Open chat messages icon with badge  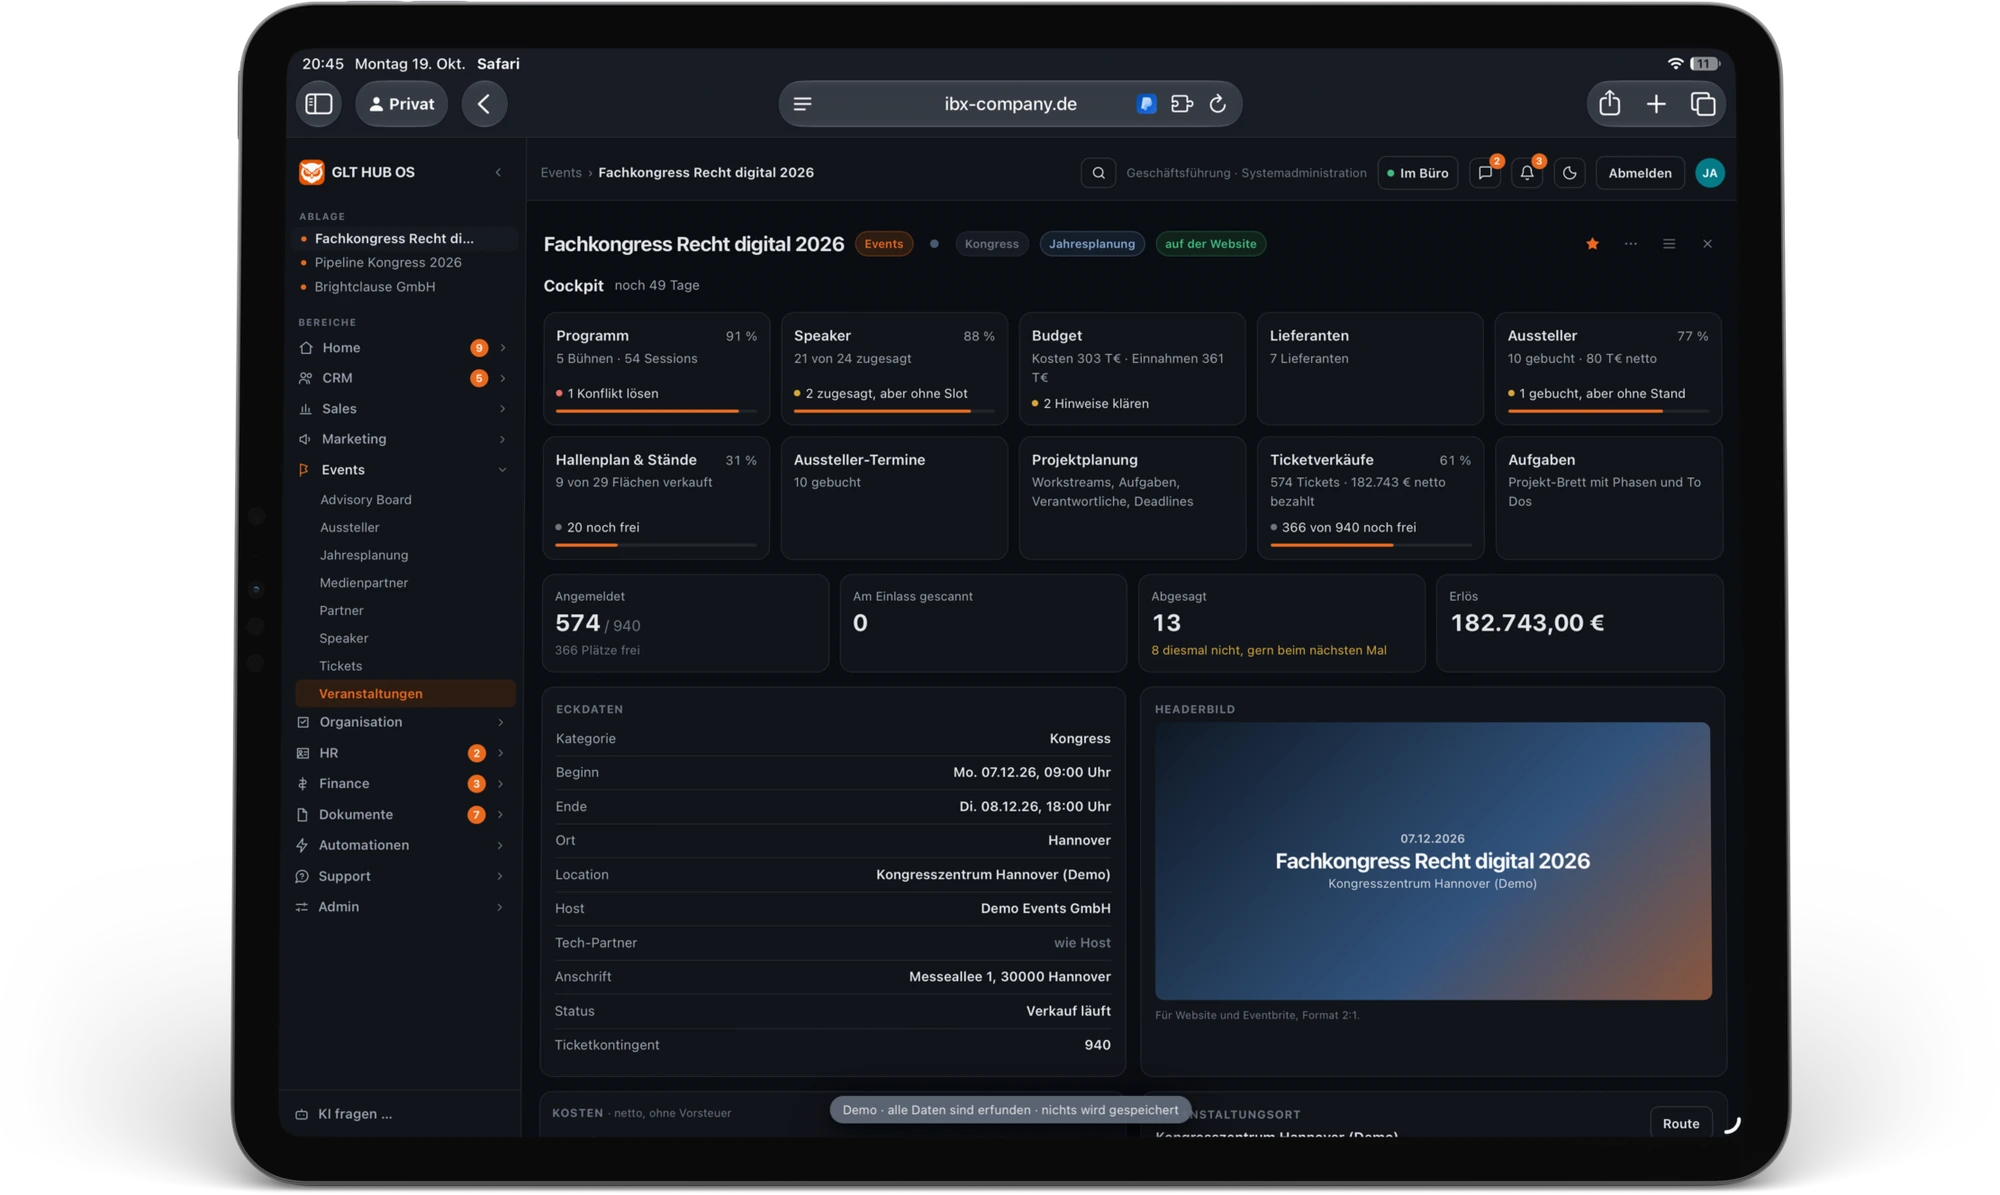coord(1485,173)
